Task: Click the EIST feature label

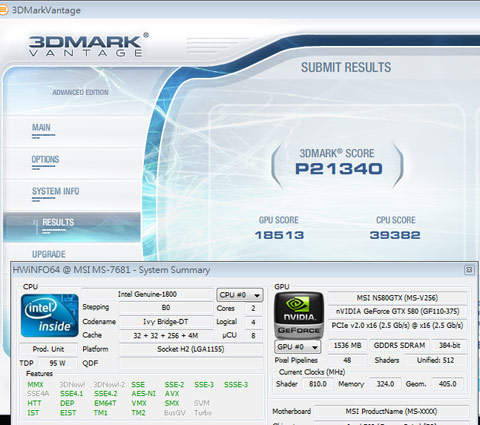Action: [68, 413]
